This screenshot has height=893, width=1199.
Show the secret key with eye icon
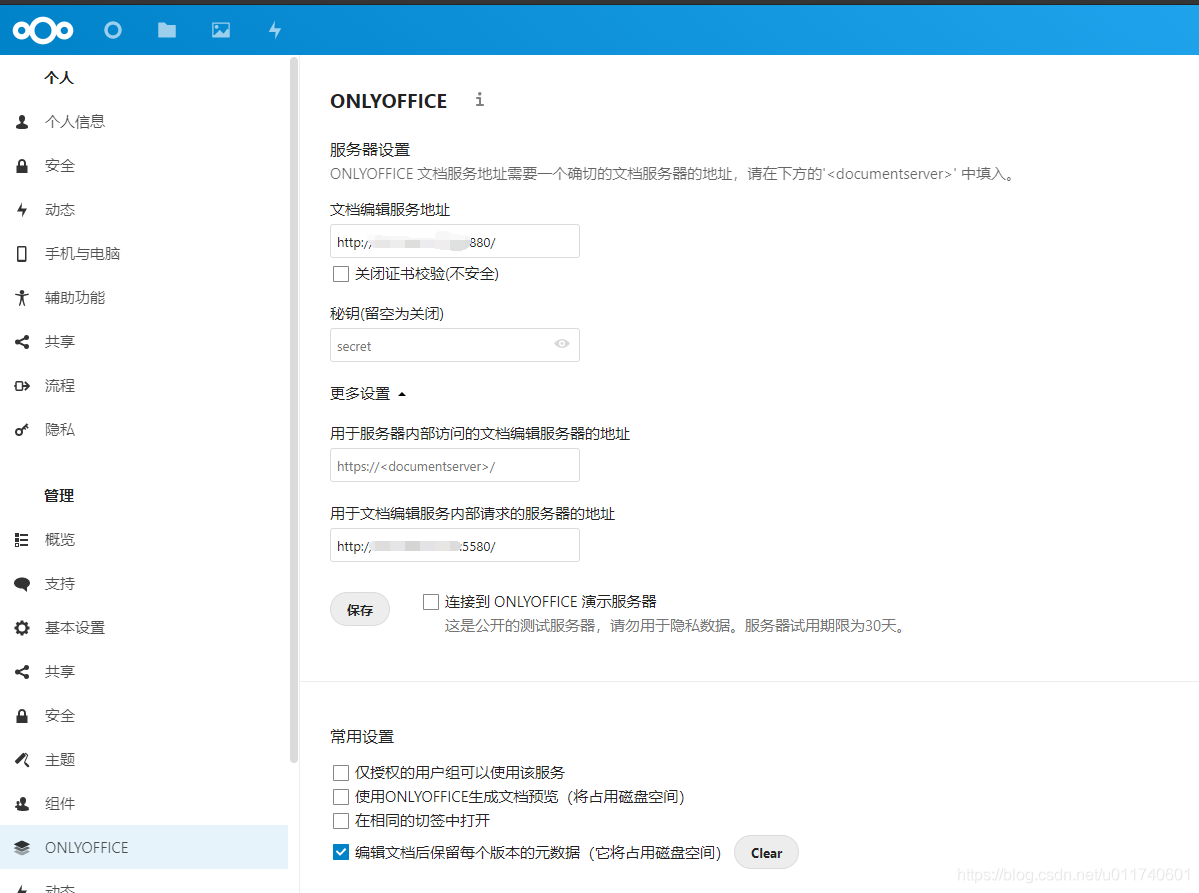pyautogui.click(x=562, y=344)
